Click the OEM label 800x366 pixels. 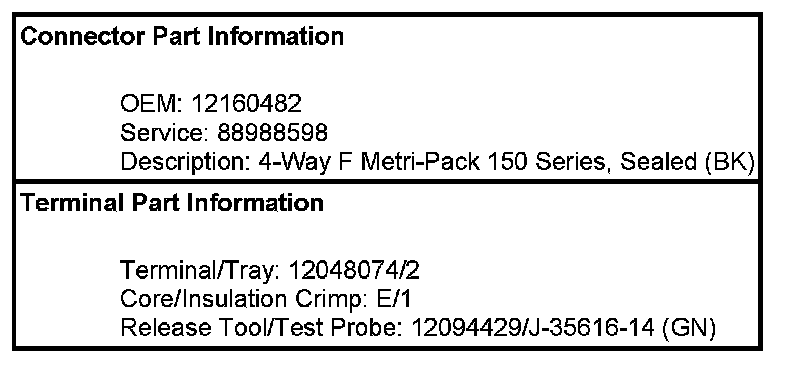coord(152,104)
